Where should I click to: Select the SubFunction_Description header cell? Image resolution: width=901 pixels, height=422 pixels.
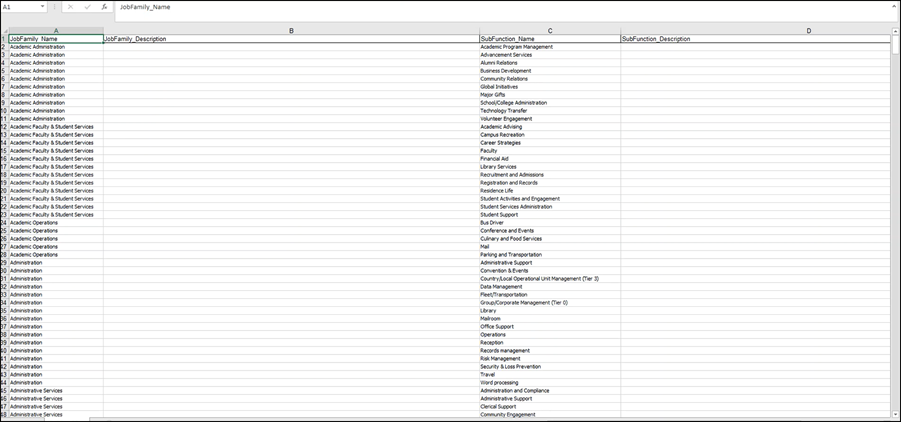coord(755,39)
